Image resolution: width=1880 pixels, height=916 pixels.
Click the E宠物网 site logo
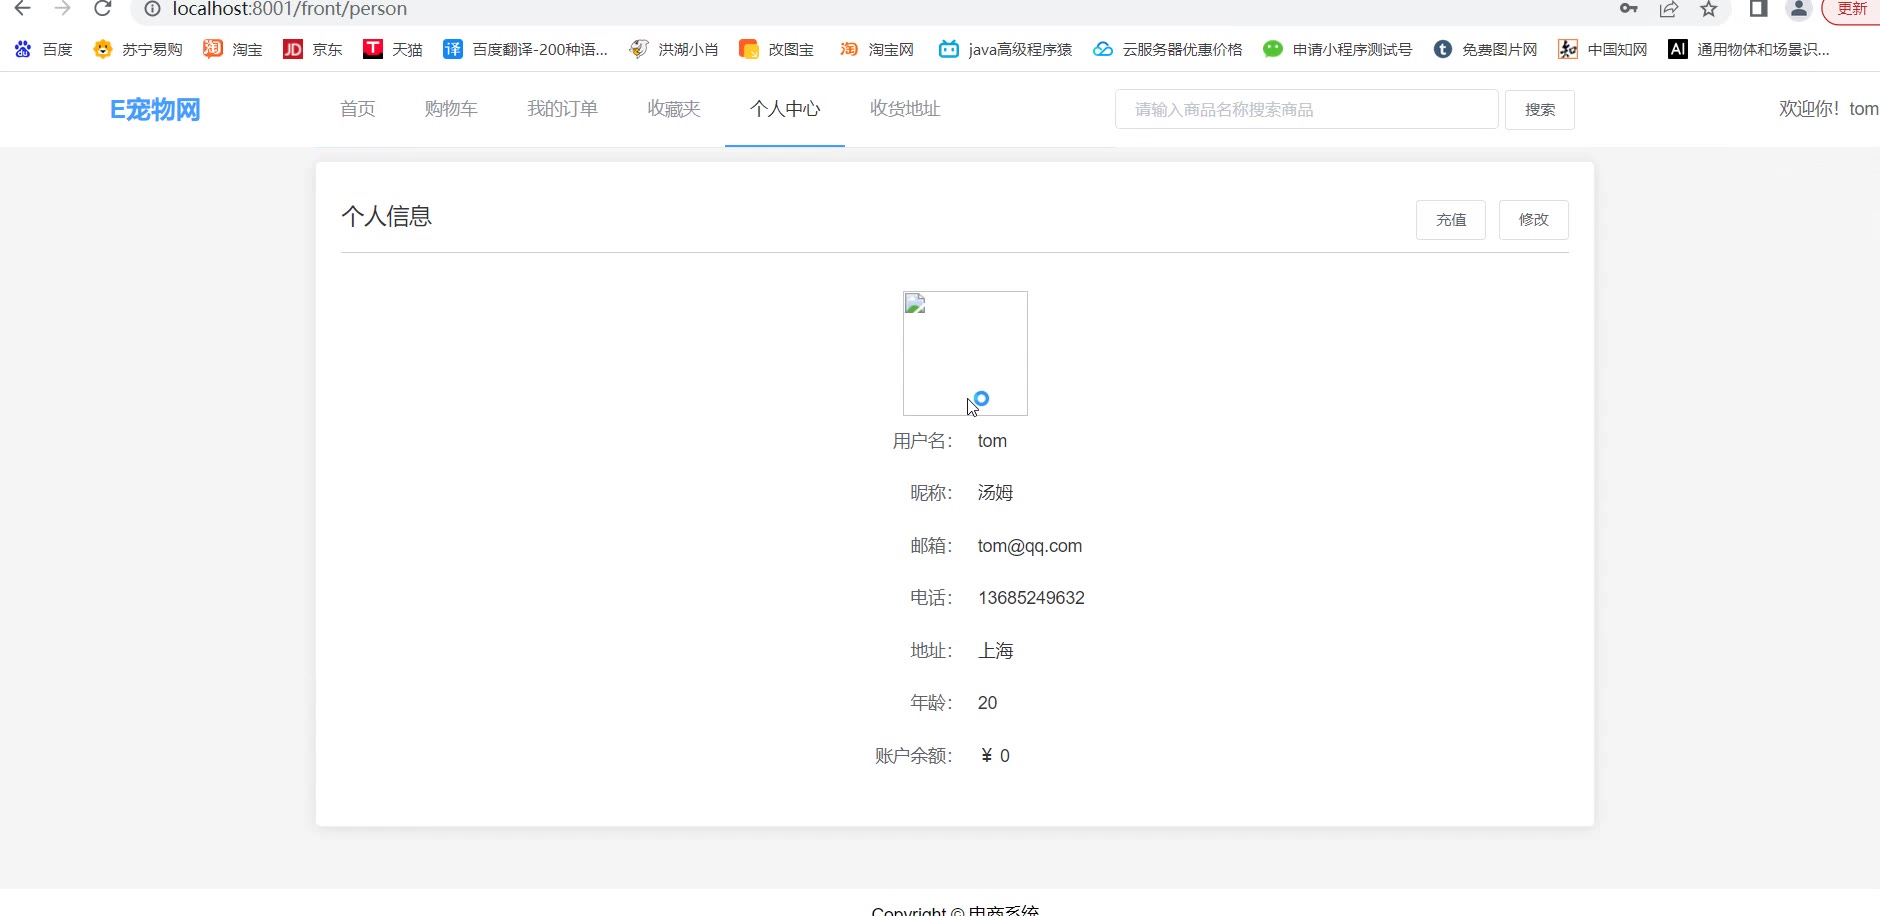tap(155, 109)
